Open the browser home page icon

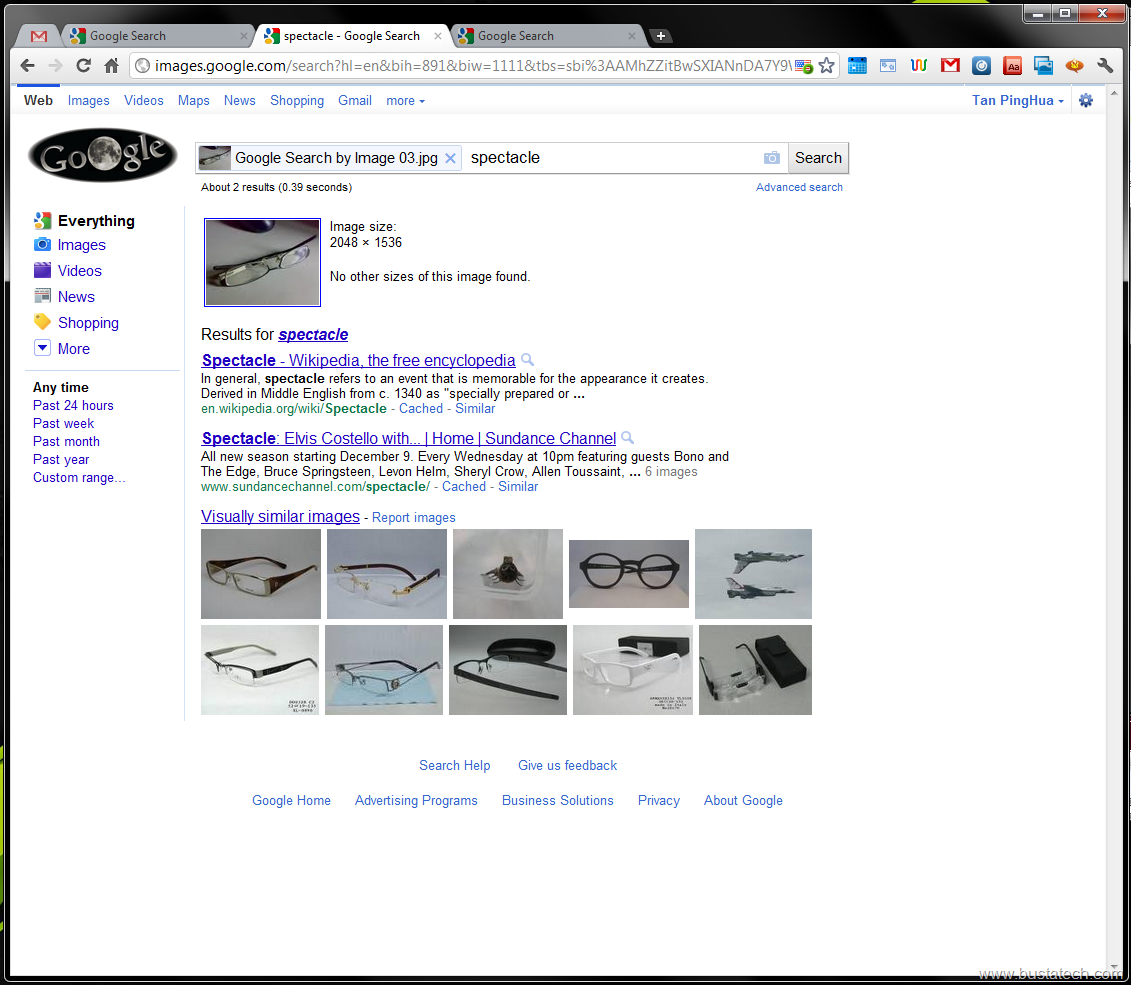click(x=111, y=66)
